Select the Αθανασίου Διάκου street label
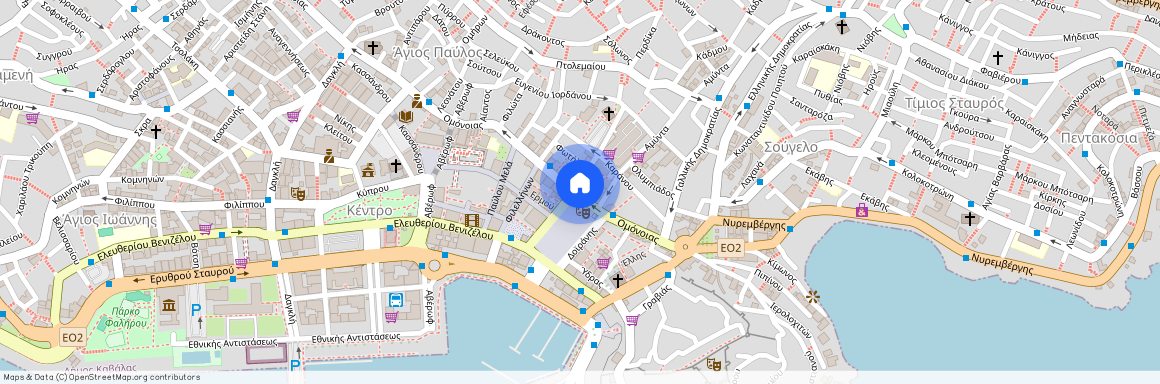This screenshot has width=1160, height=384. 951,74
